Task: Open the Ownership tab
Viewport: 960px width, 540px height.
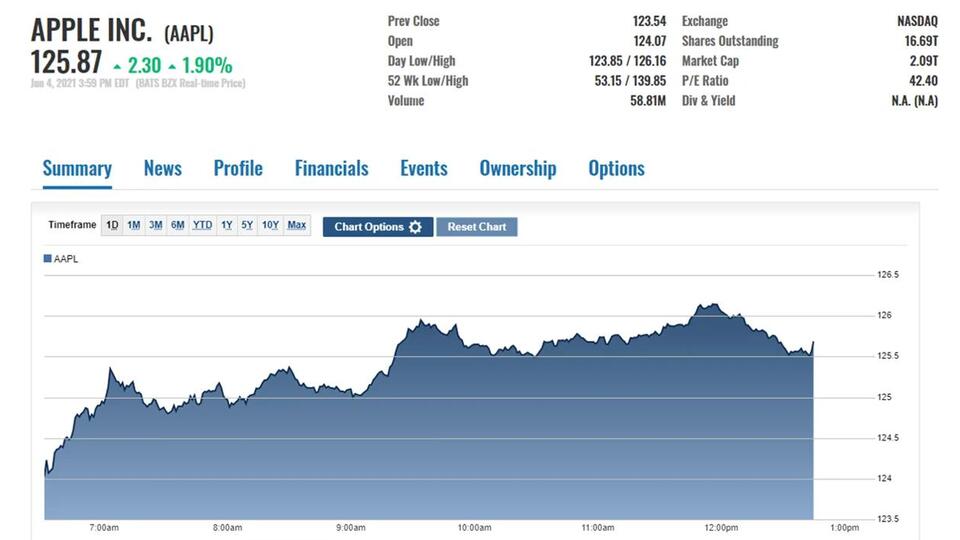Action: click(x=517, y=168)
